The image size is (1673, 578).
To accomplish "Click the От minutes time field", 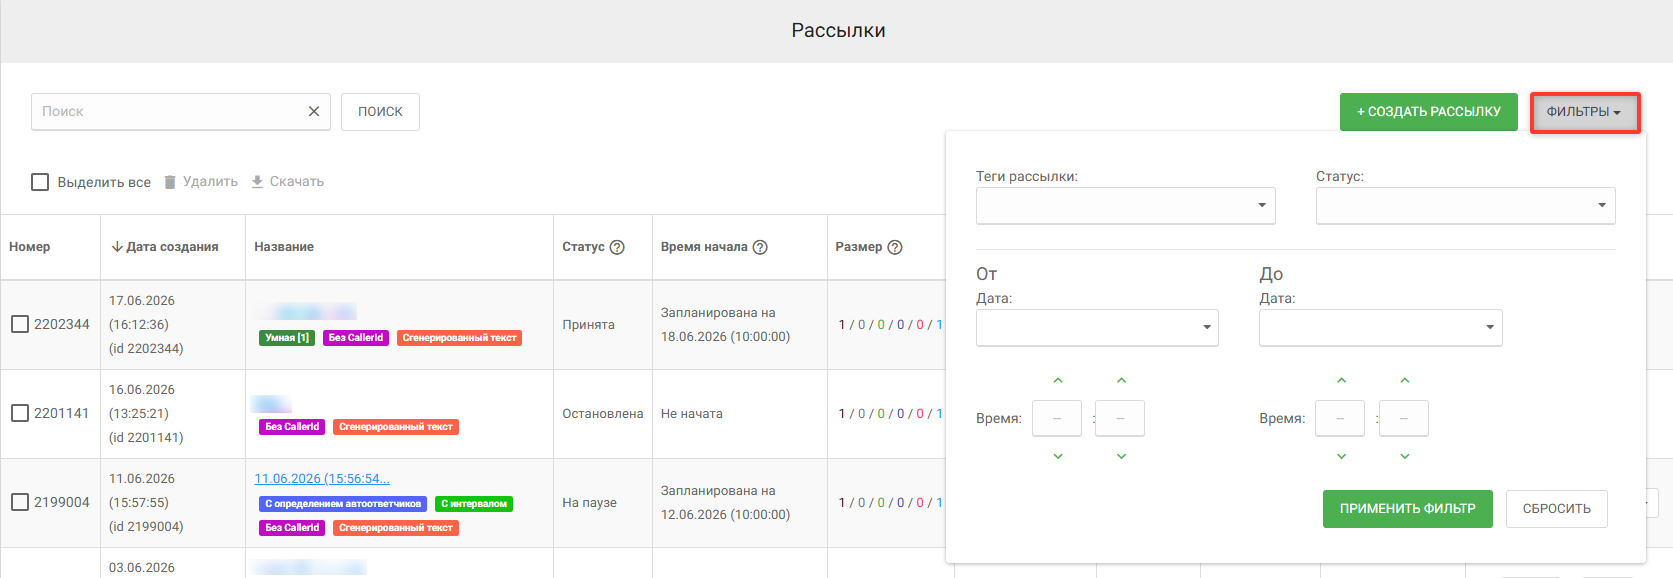I will click(x=1120, y=418).
